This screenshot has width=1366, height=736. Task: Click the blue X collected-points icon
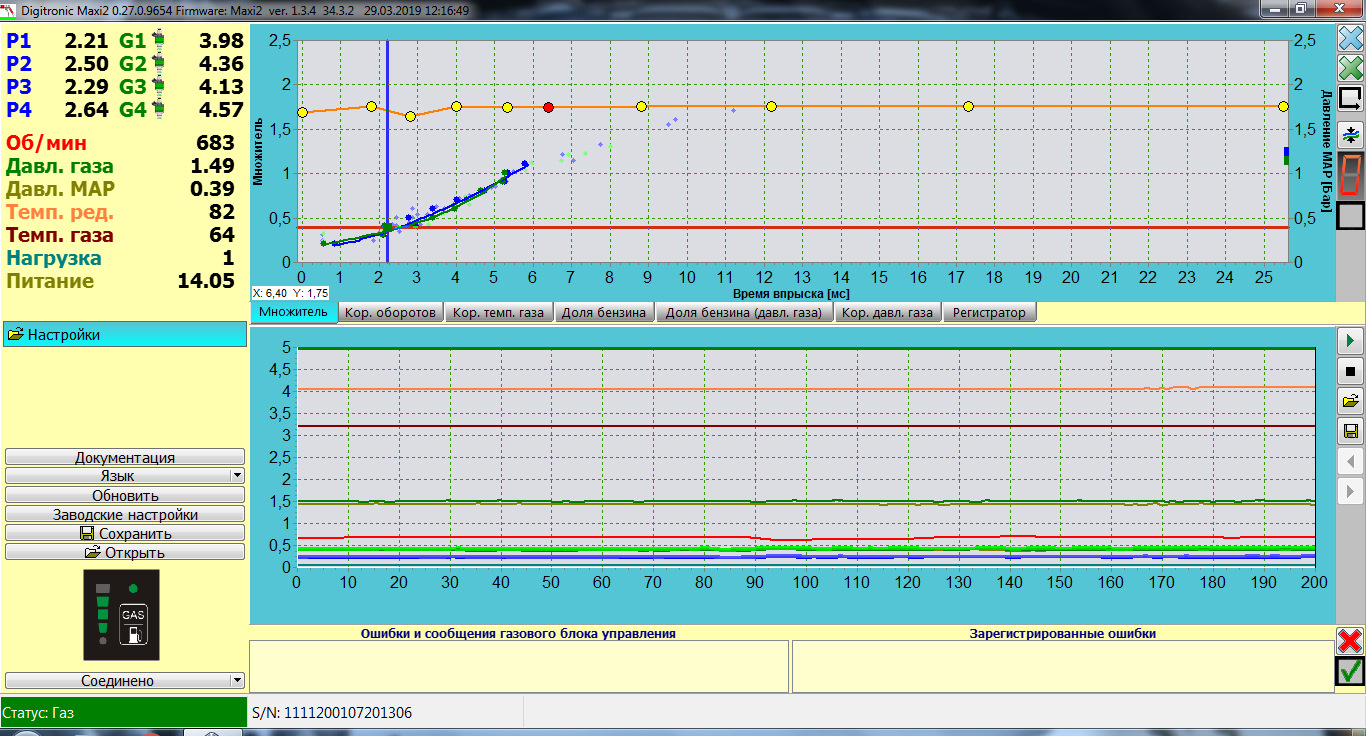point(1351,39)
